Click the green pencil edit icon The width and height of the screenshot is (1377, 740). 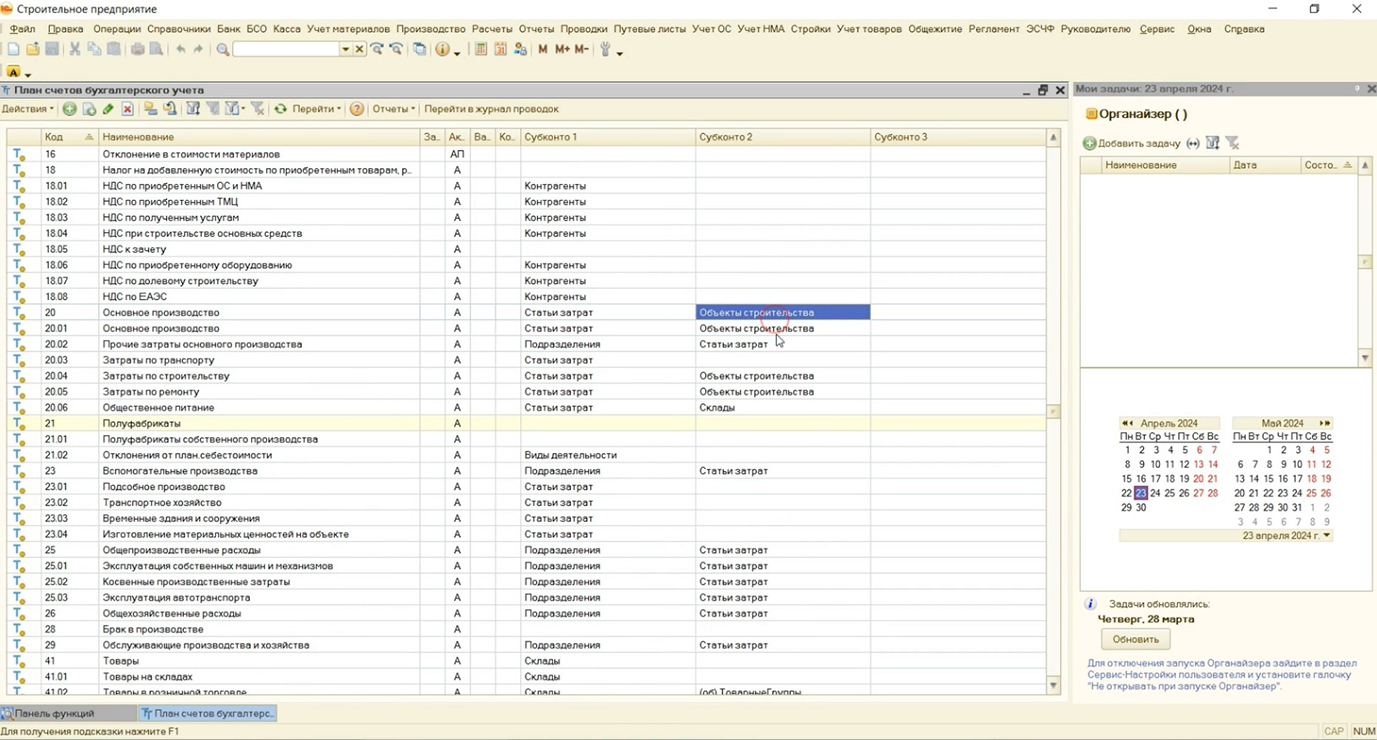pyautogui.click(x=108, y=109)
